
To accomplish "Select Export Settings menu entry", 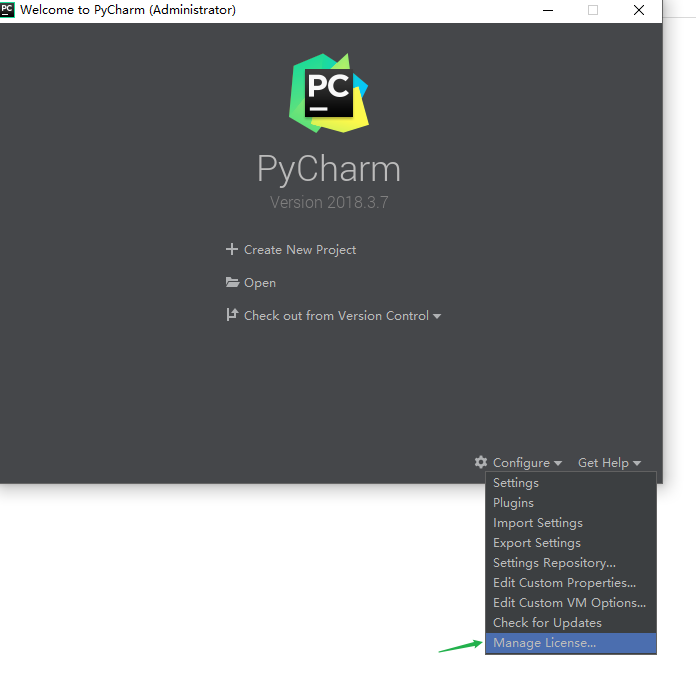I will point(570,543).
